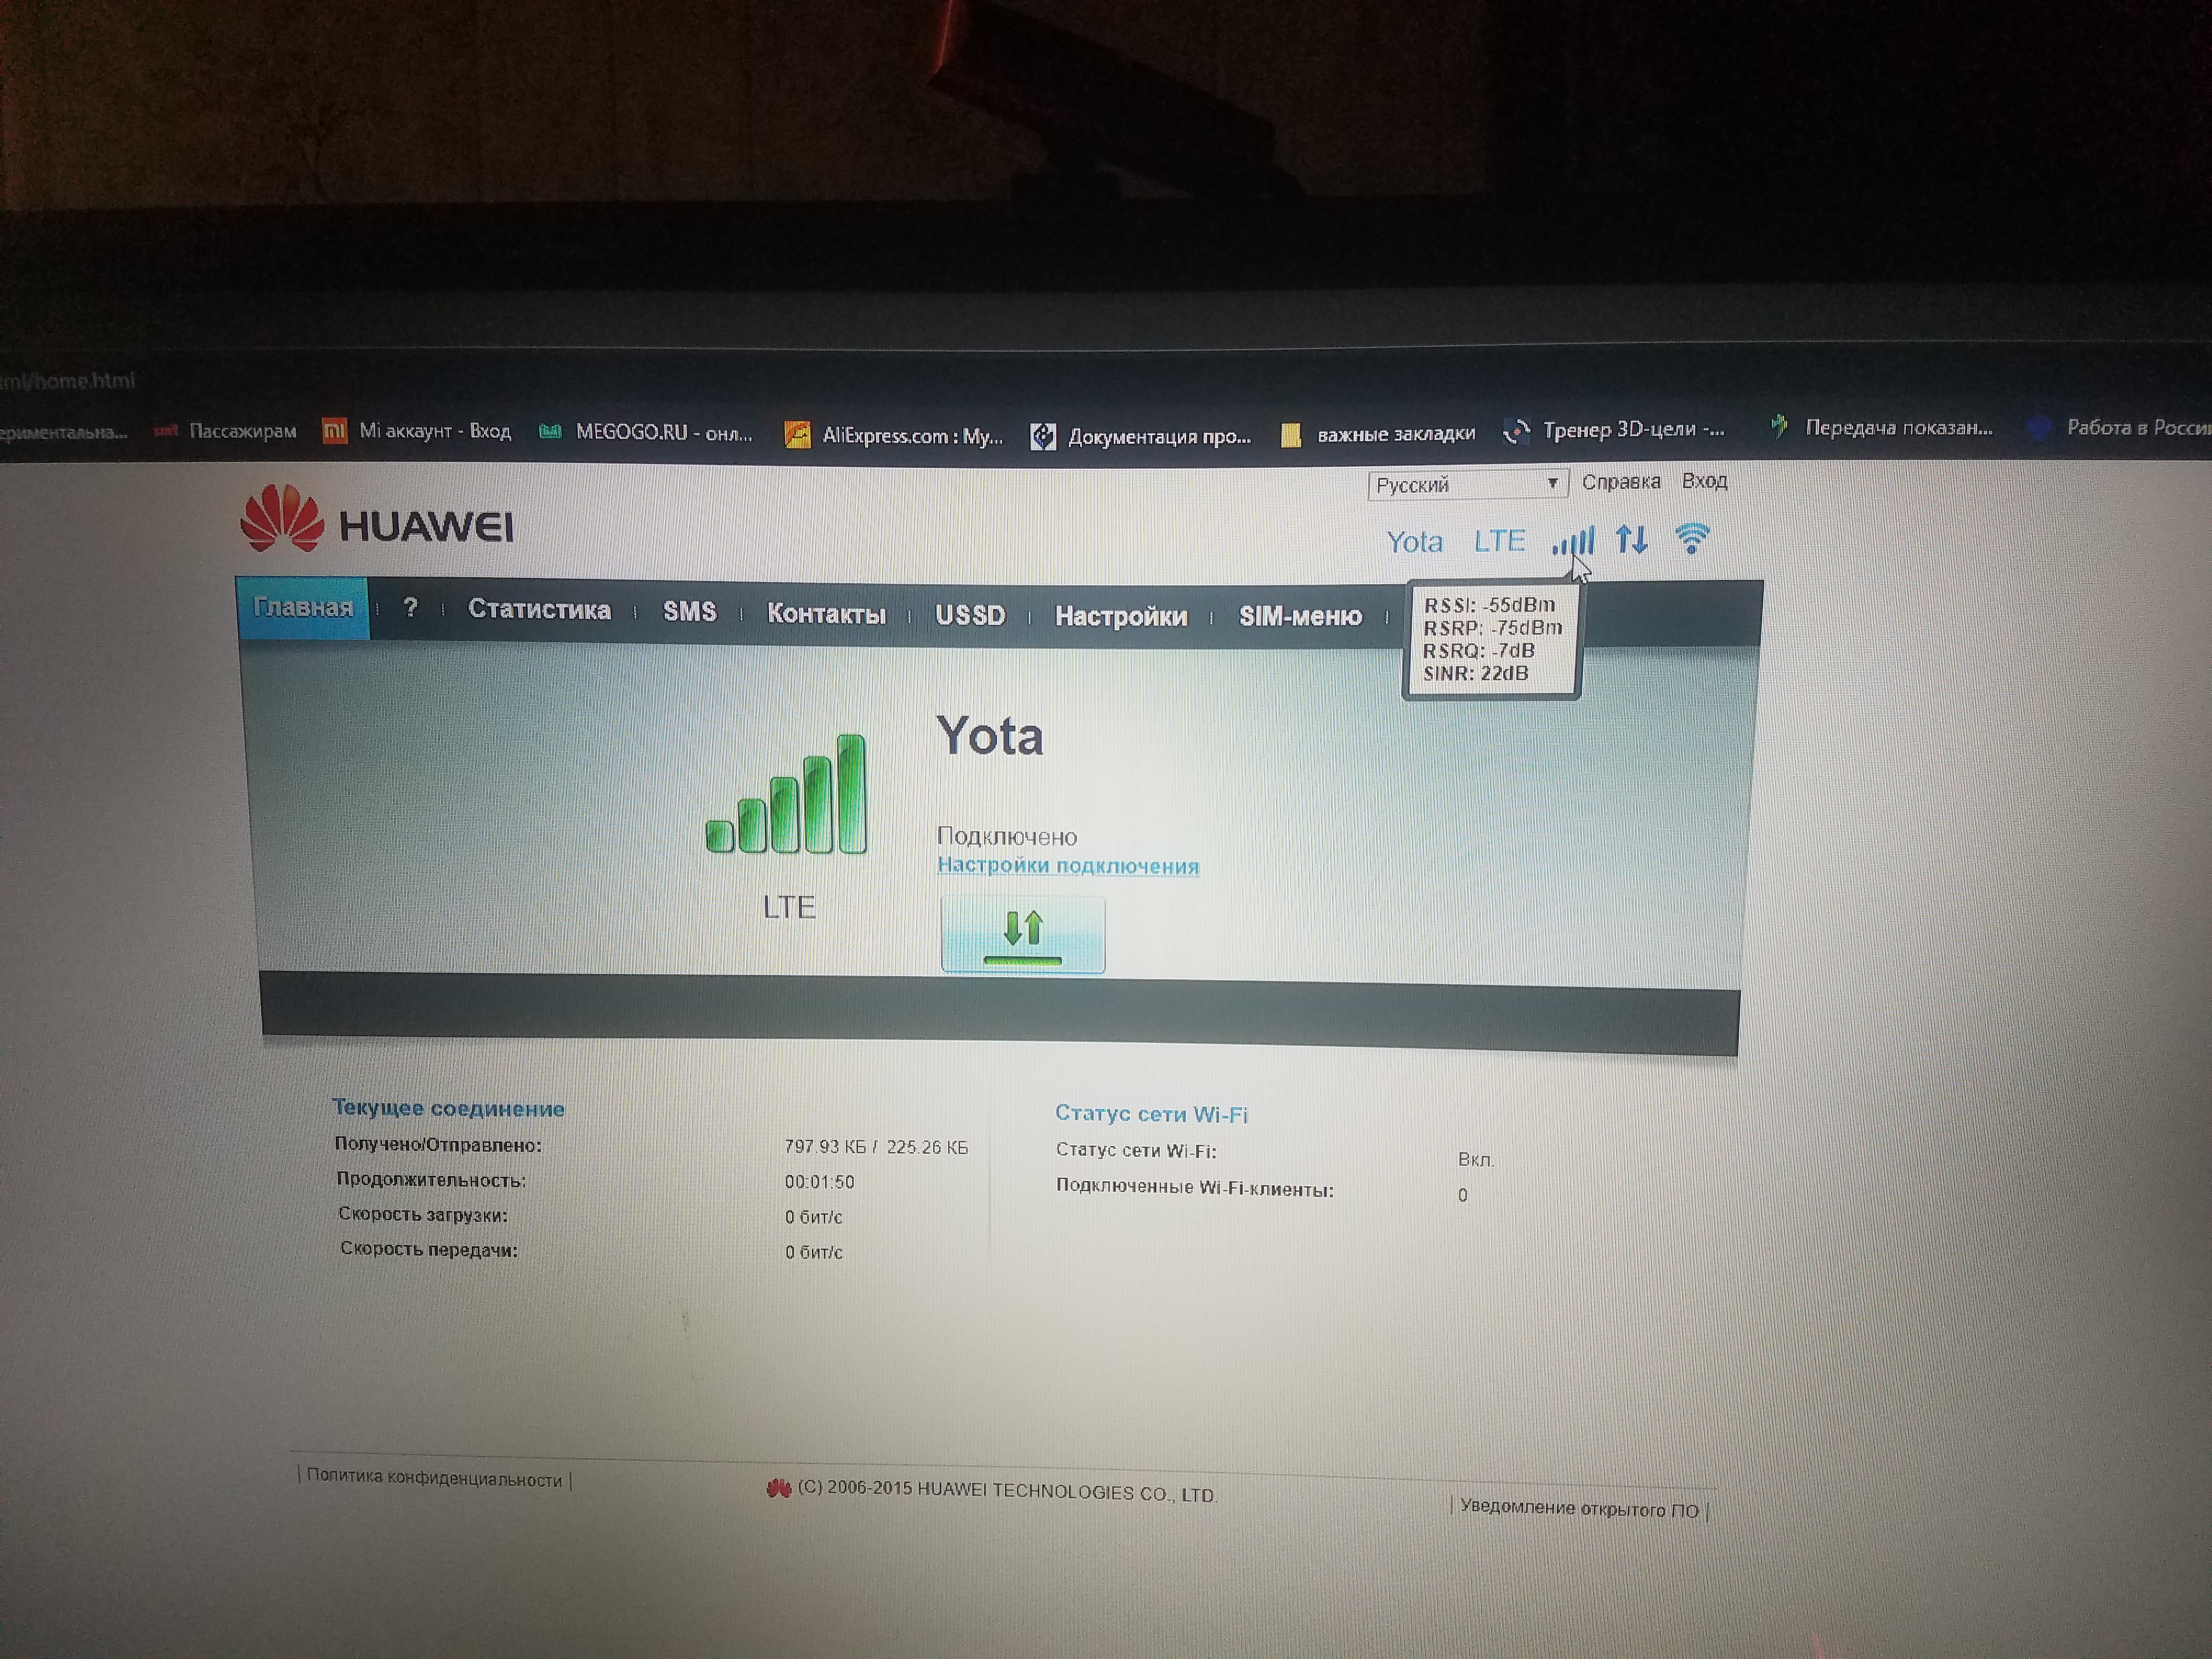Open the Документация про... bookmark

pos(1141,436)
